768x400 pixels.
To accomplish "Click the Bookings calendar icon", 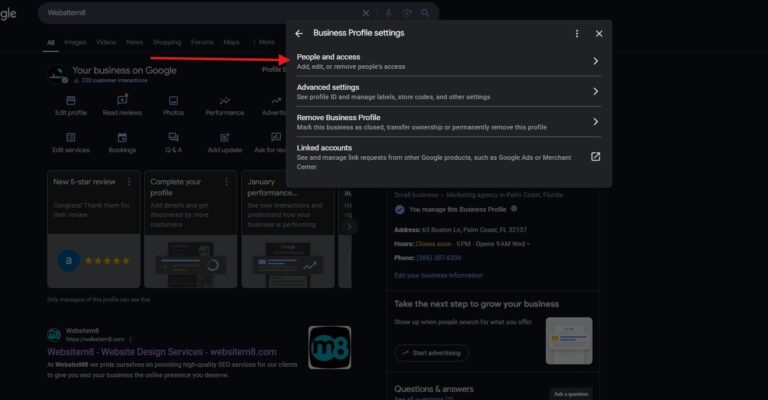I will pyautogui.click(x=122, y=137).
